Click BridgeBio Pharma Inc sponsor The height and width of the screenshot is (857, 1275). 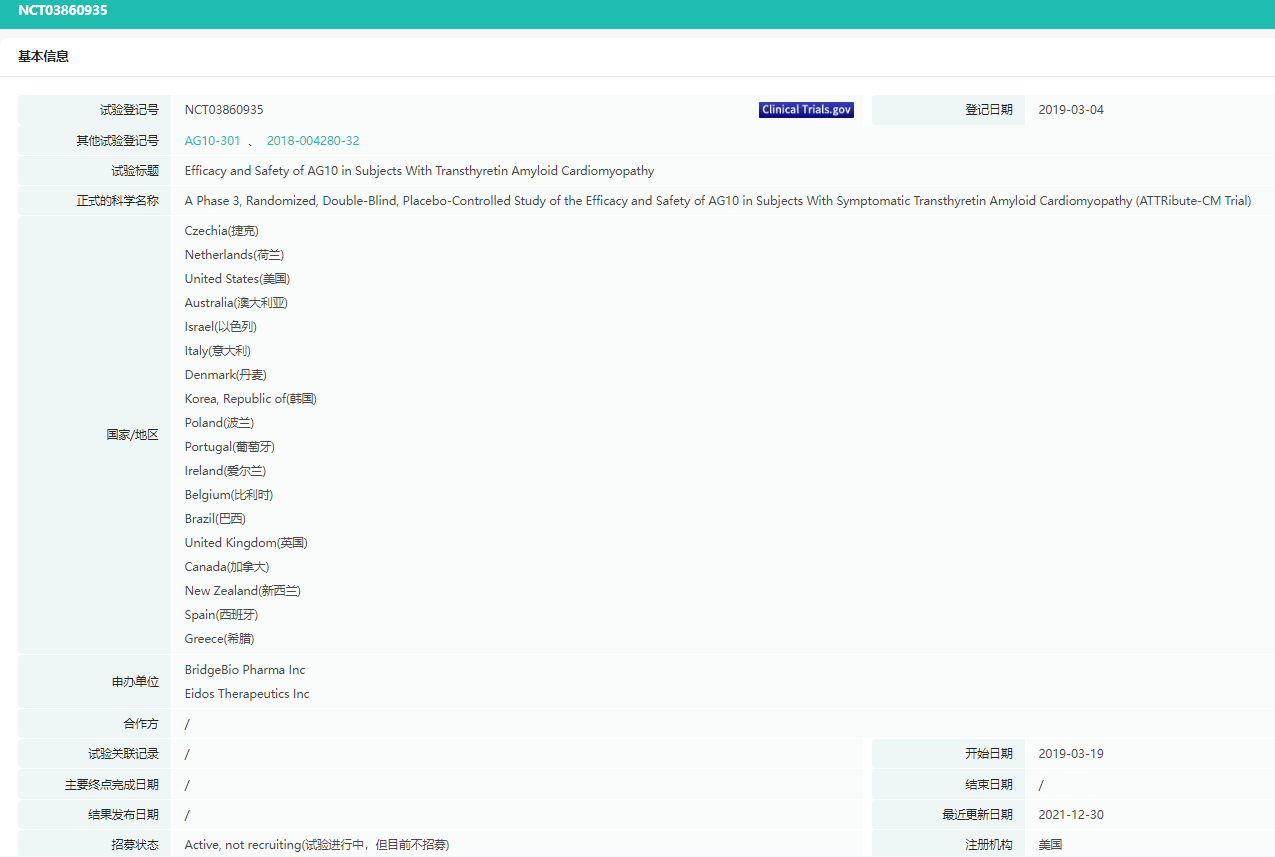pyautogui.click(x=245, y=670)
